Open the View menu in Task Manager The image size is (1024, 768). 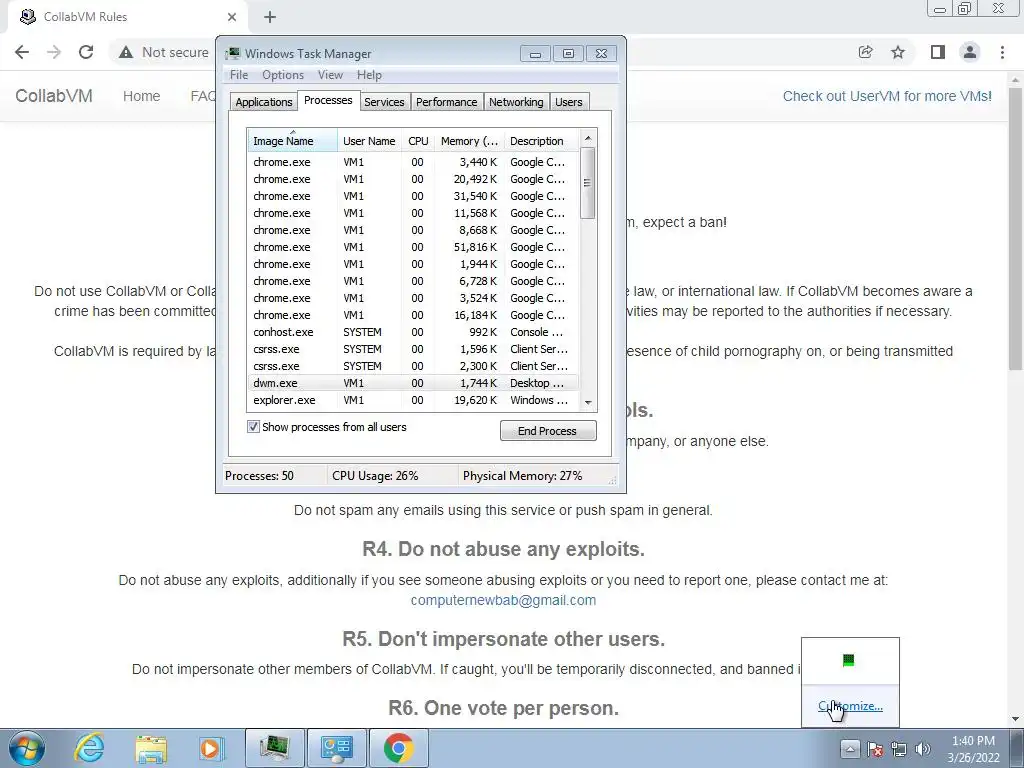pyautogui.click(x=330, y=75)
